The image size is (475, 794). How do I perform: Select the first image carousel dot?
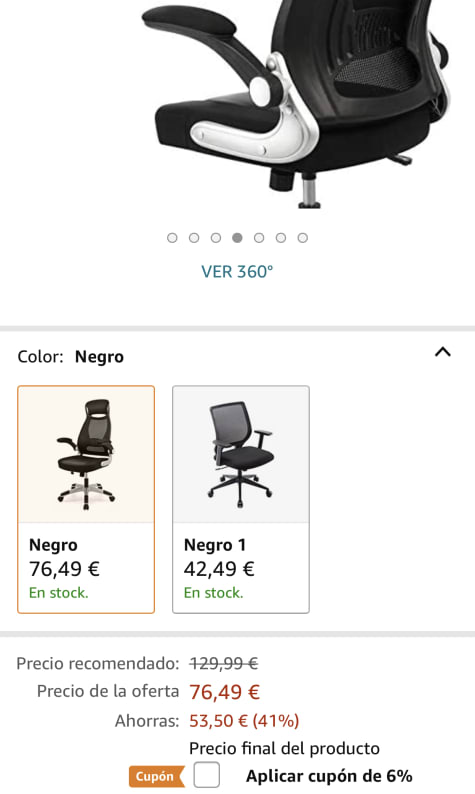click(172, 237)
